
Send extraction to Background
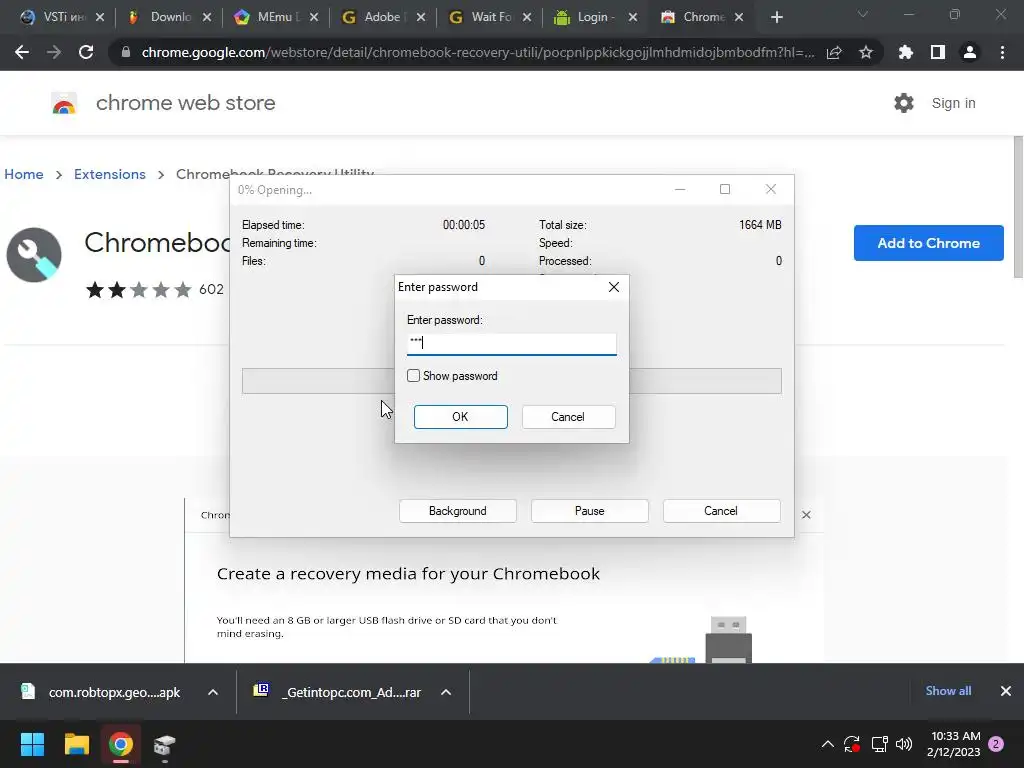(458, 511)
